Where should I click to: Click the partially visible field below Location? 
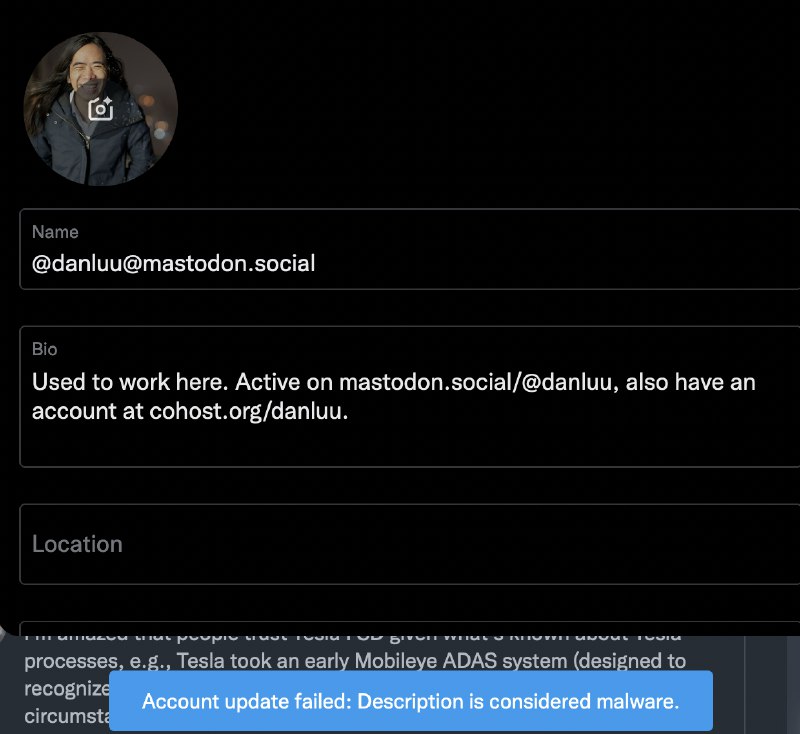coord(400,627)
